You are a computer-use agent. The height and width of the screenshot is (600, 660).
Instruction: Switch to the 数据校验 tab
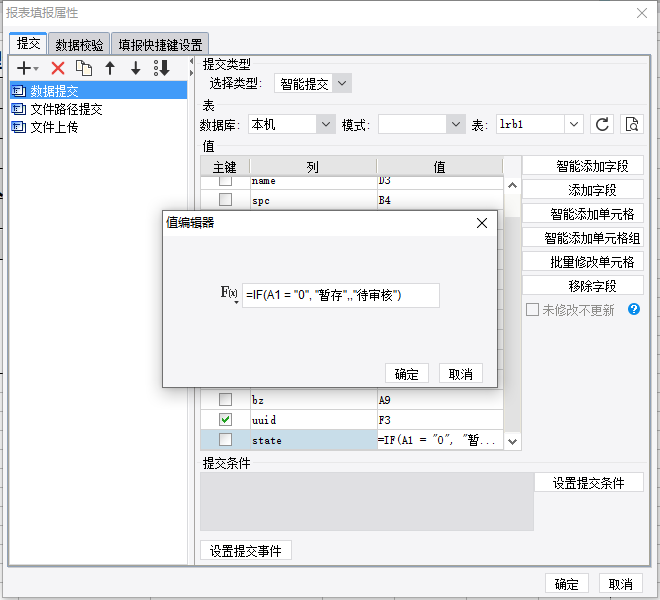pos(79,45)
